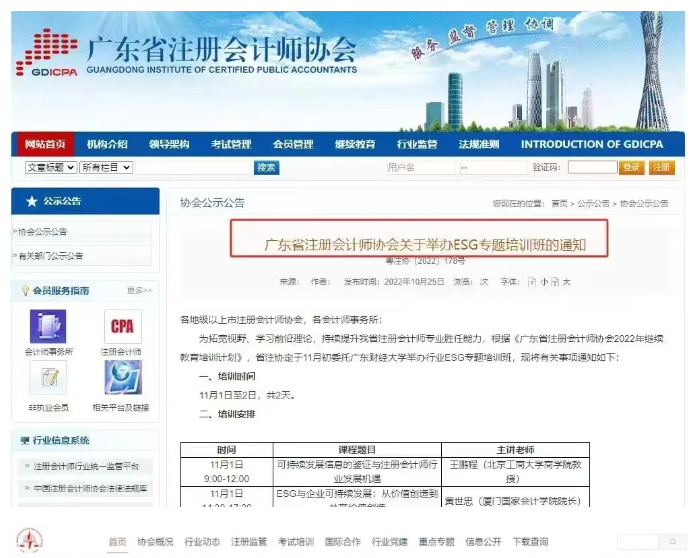Click table cell 黄世忠 lecturer

[515, 498]
